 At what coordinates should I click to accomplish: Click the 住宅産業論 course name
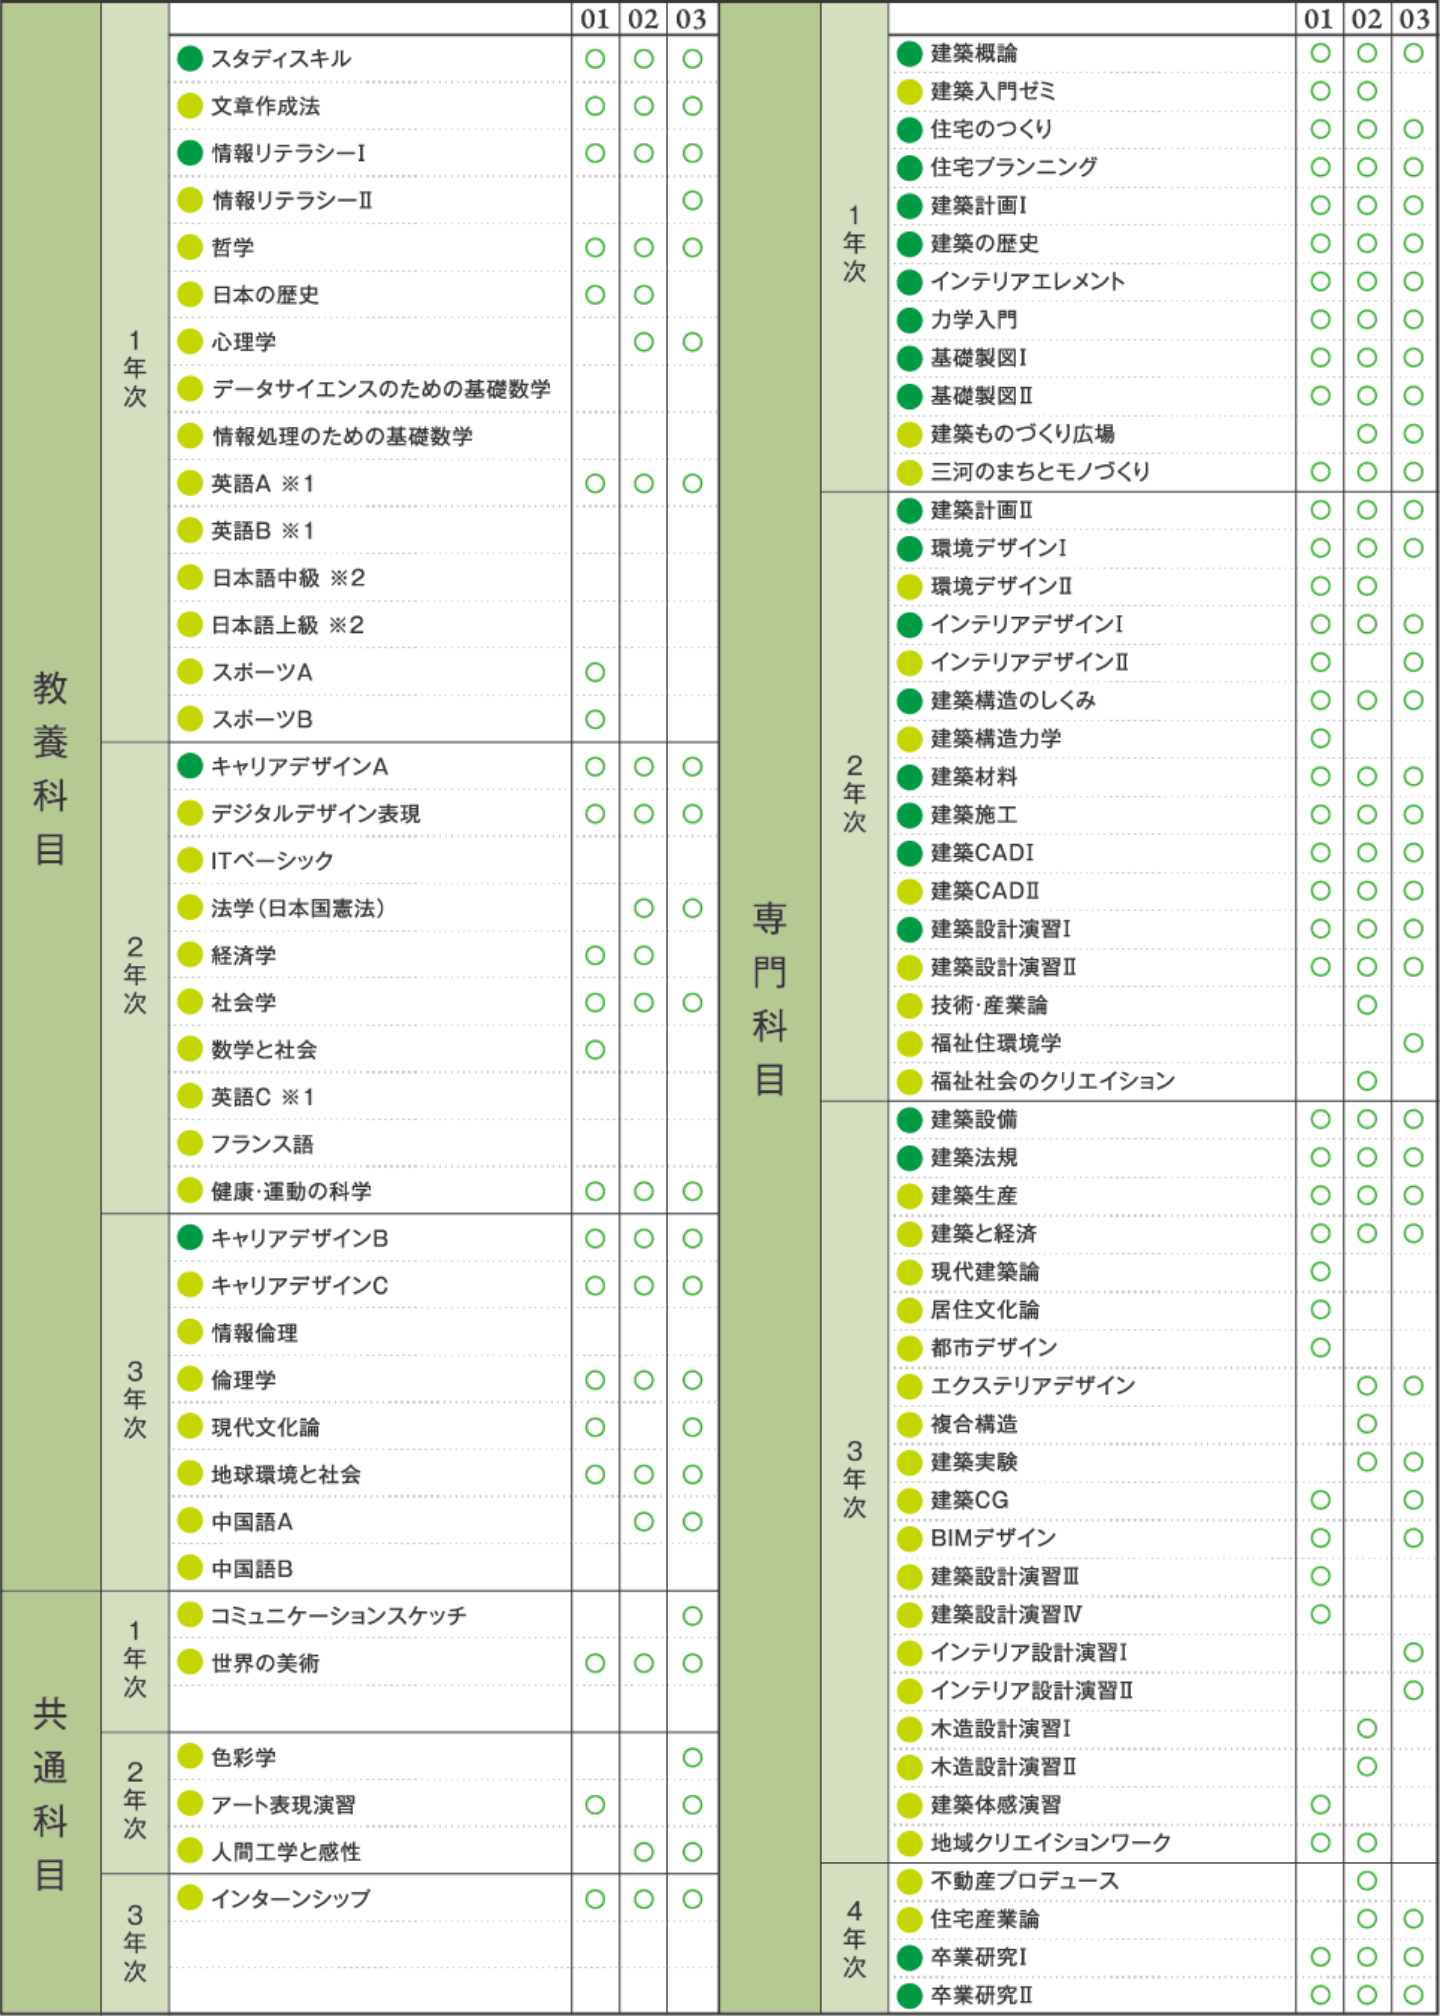click(x=985, y=1919)
